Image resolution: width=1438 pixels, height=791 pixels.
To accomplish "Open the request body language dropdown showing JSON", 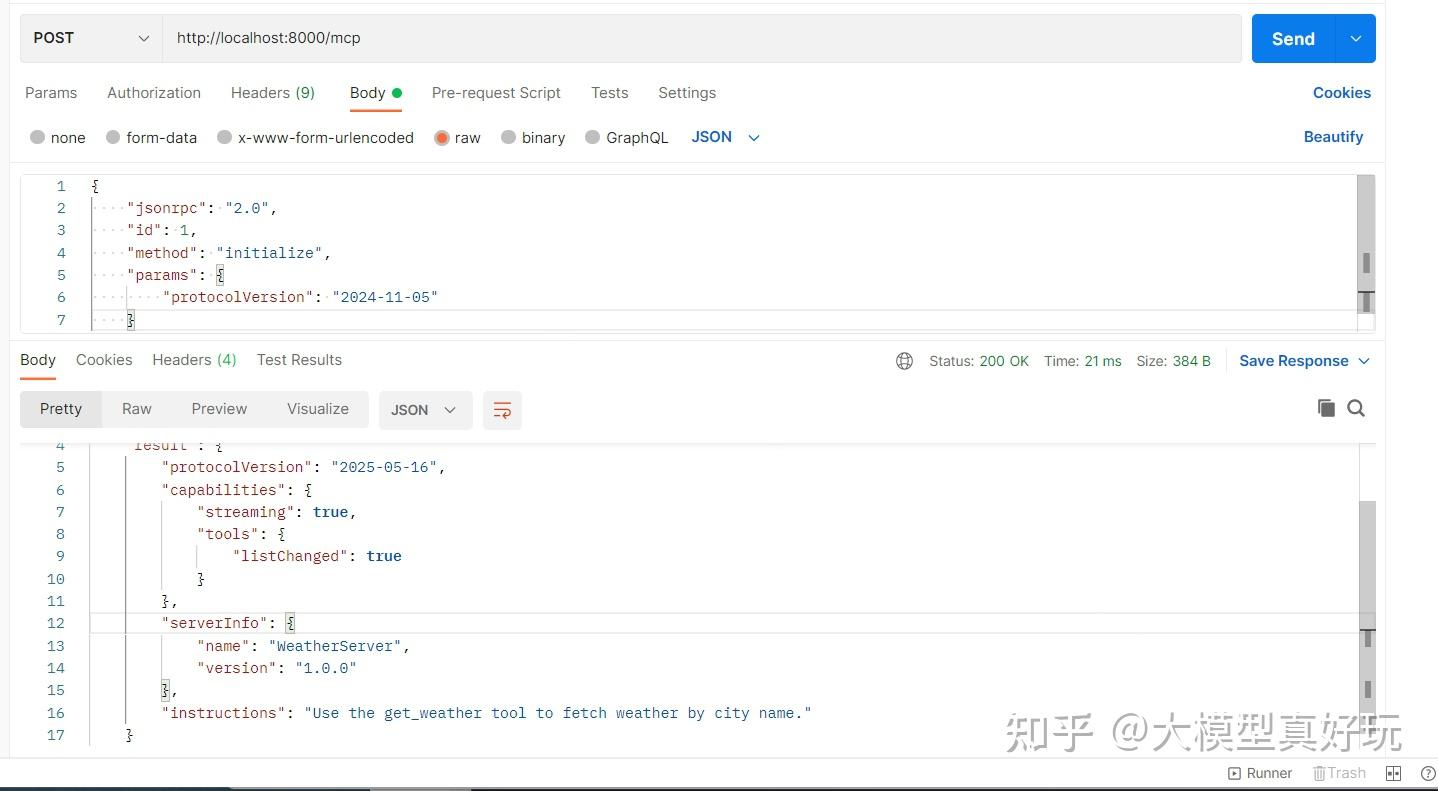I will point(724,137).
